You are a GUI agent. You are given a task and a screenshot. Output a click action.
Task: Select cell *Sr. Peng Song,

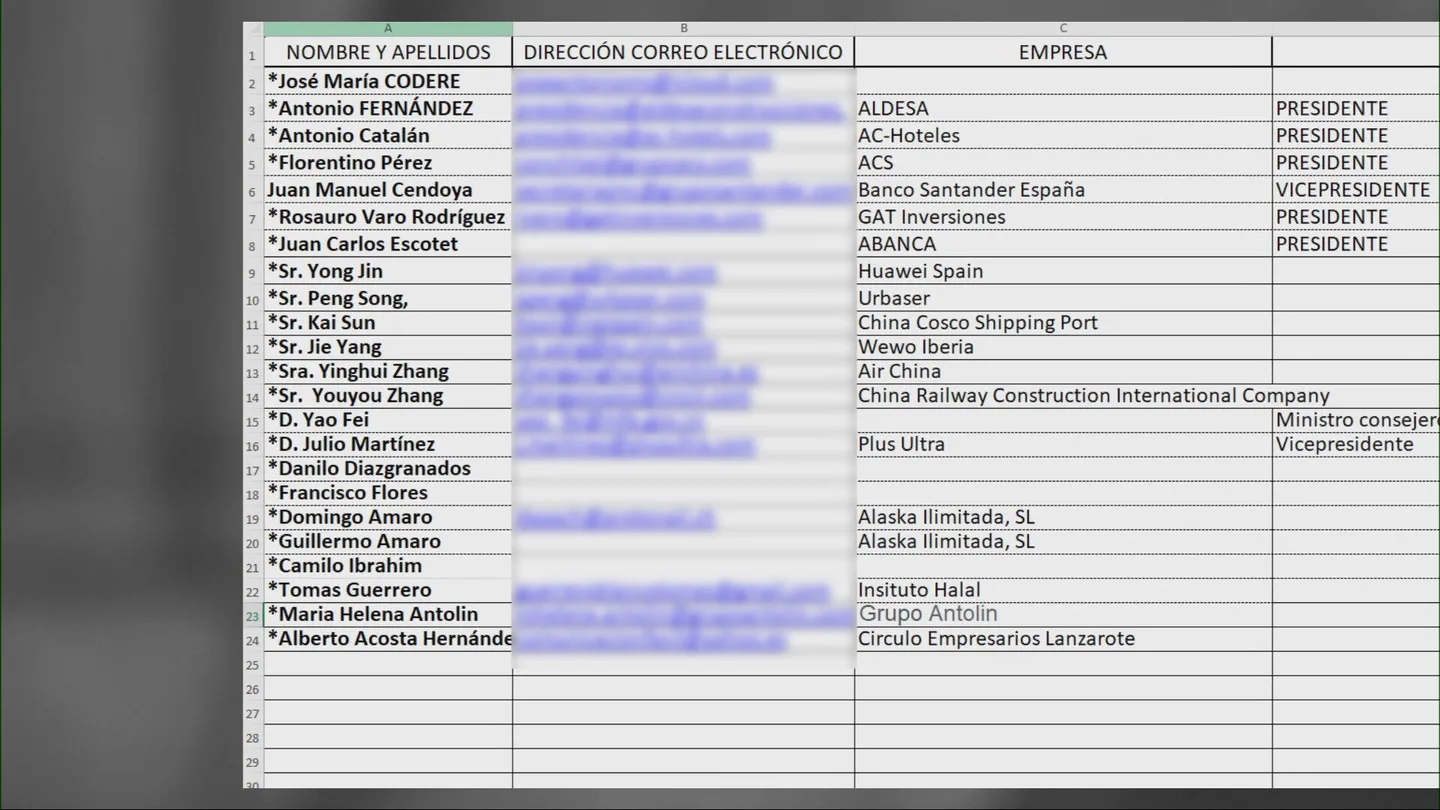click(x=388, y=297)
